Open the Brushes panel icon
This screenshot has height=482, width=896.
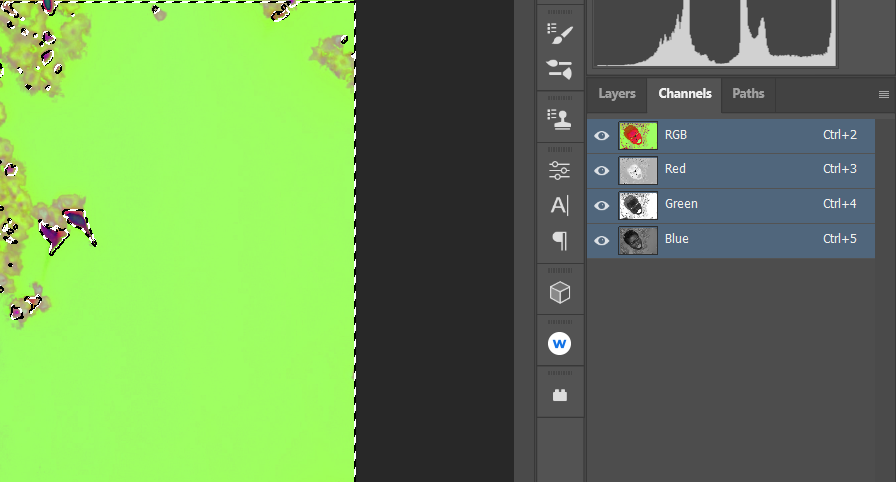(x=559, y=69)
